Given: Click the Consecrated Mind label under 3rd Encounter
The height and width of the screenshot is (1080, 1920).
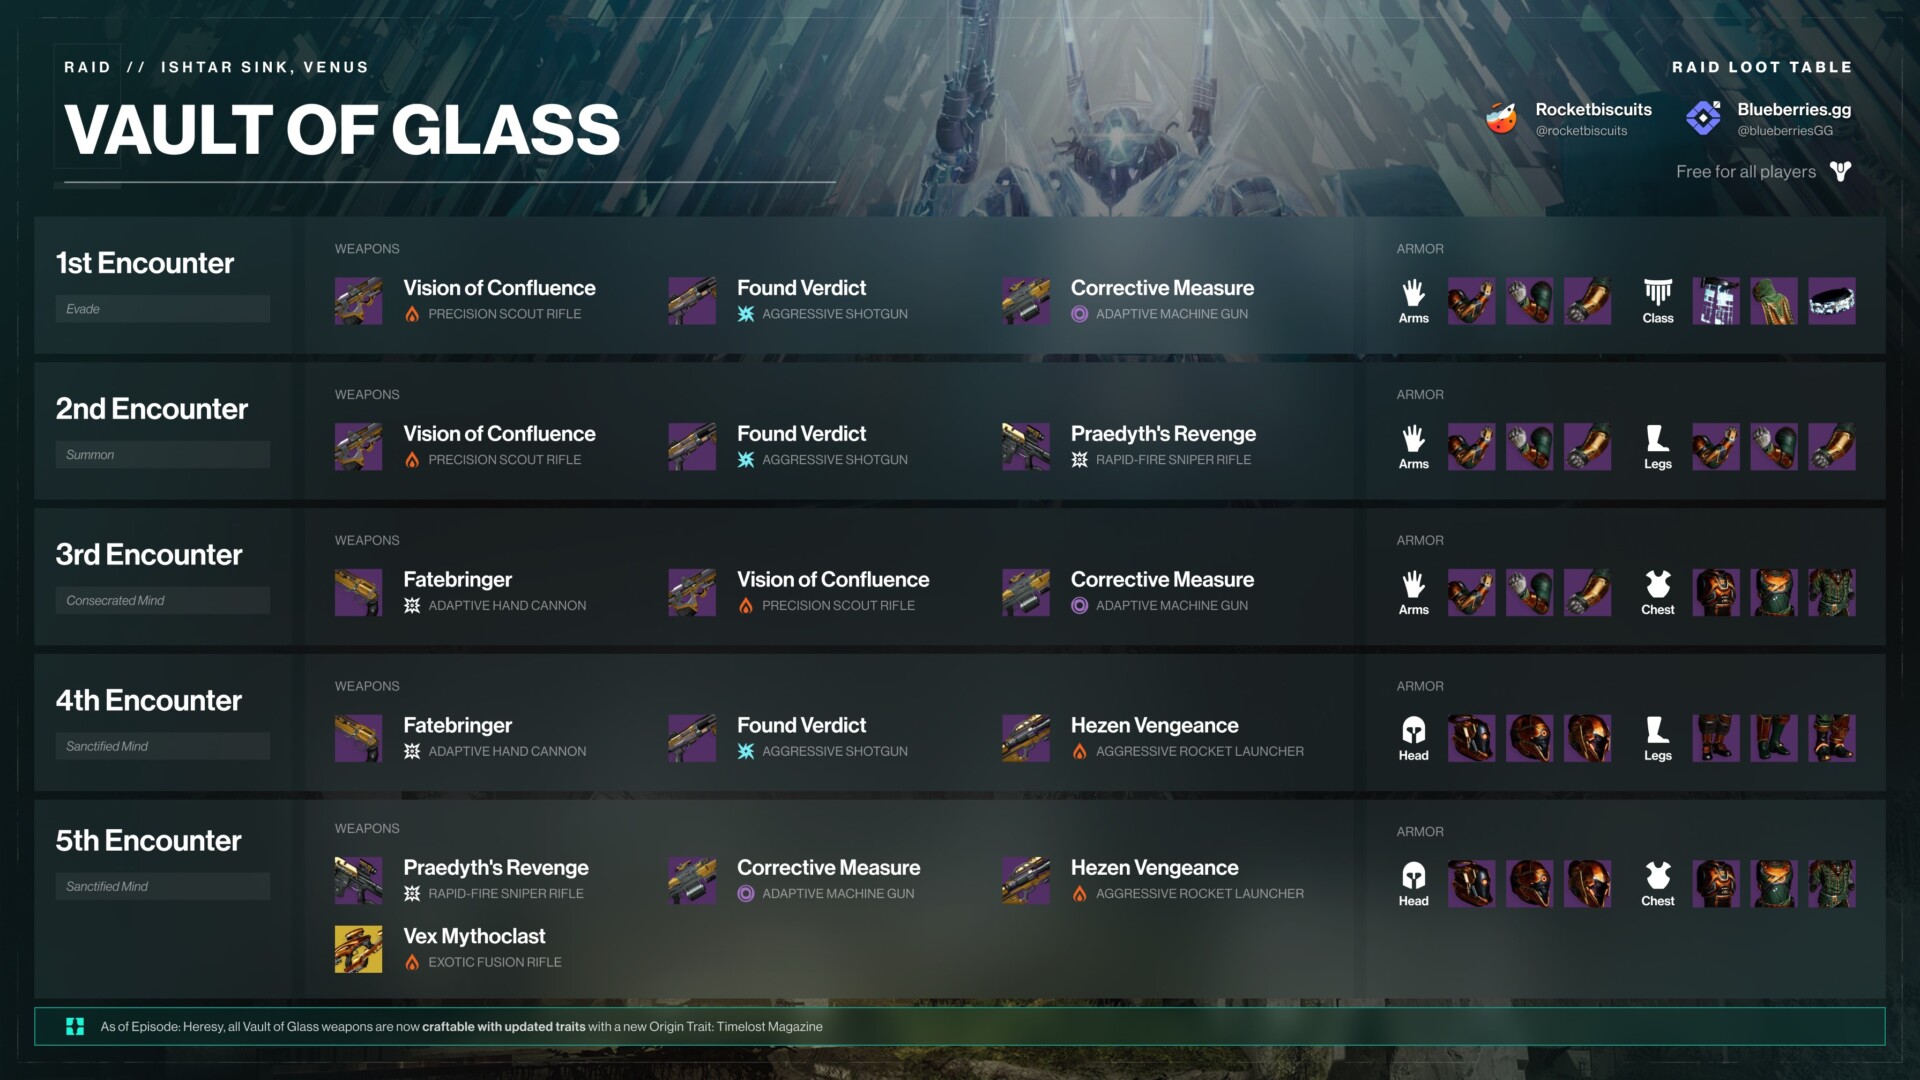Looking at the screenshot, I should [115, 601].
